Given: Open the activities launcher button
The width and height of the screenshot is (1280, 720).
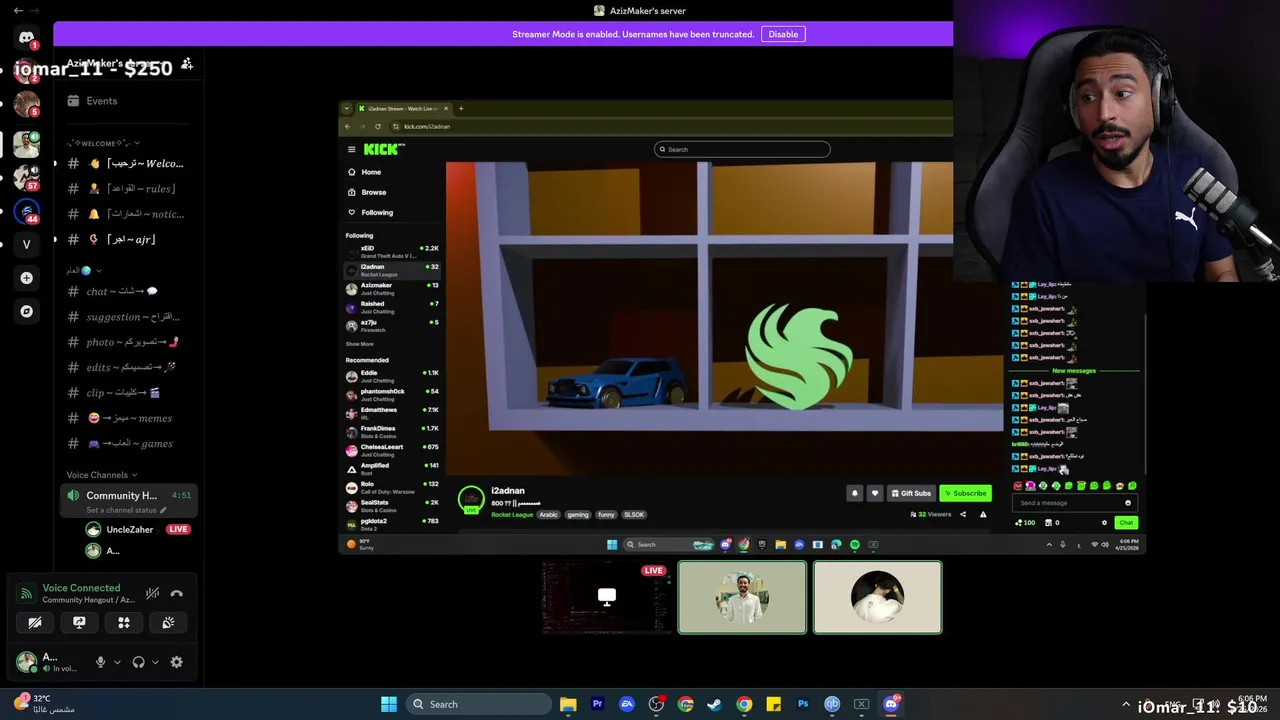Looking at the screenshot, I should 124,622.
